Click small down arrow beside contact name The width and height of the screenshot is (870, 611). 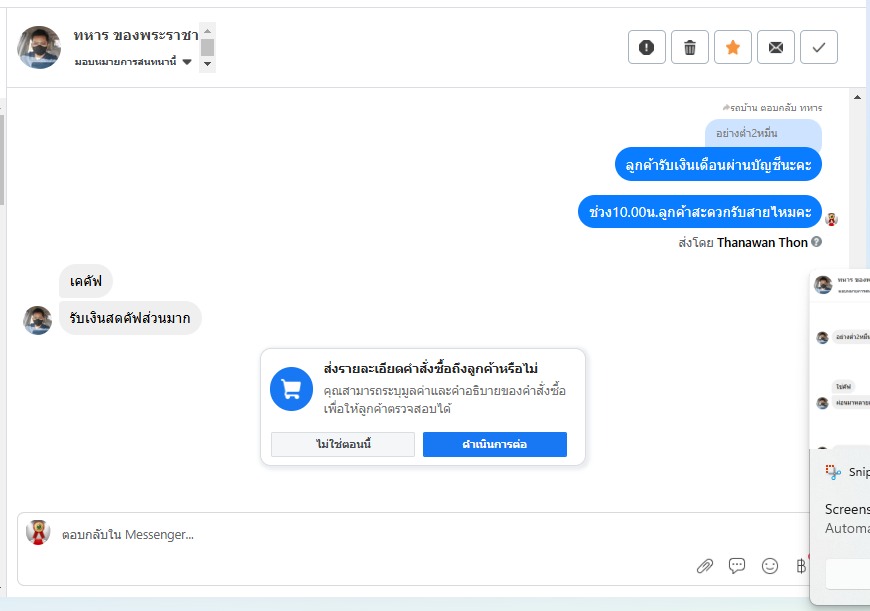pos(208,64)
